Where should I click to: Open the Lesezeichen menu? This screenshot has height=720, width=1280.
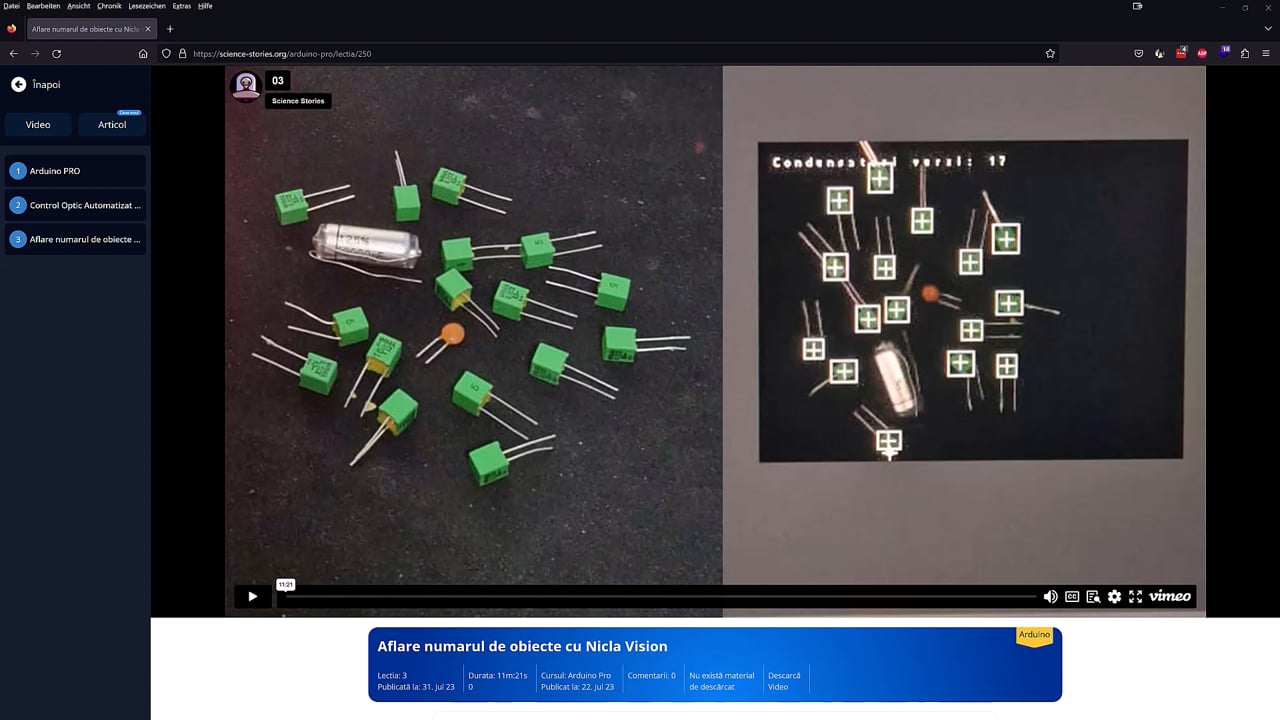point(147,6)
